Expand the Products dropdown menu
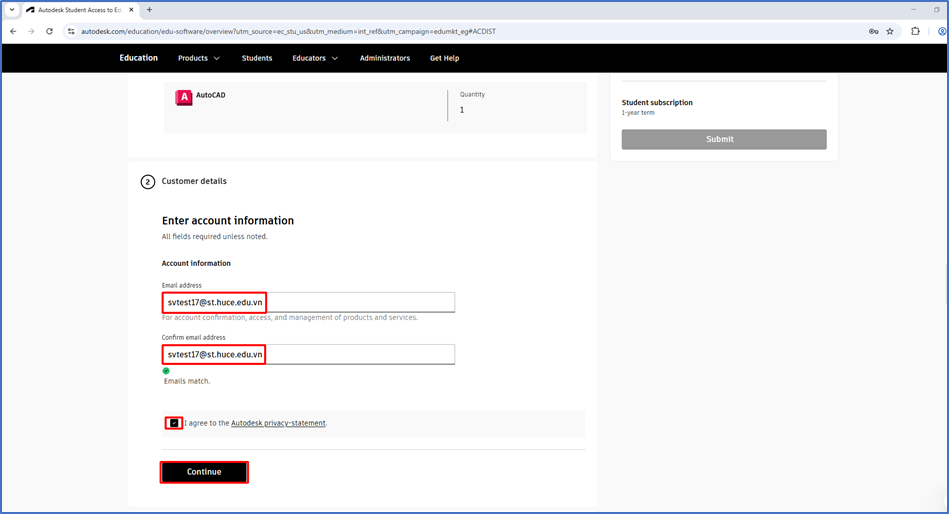949x514 pixels. coord(198,58)
